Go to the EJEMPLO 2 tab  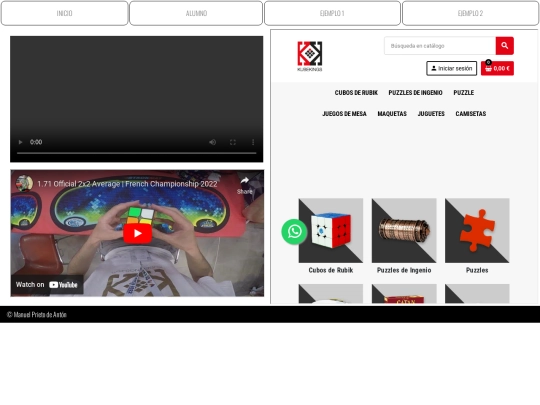[470, 13]
